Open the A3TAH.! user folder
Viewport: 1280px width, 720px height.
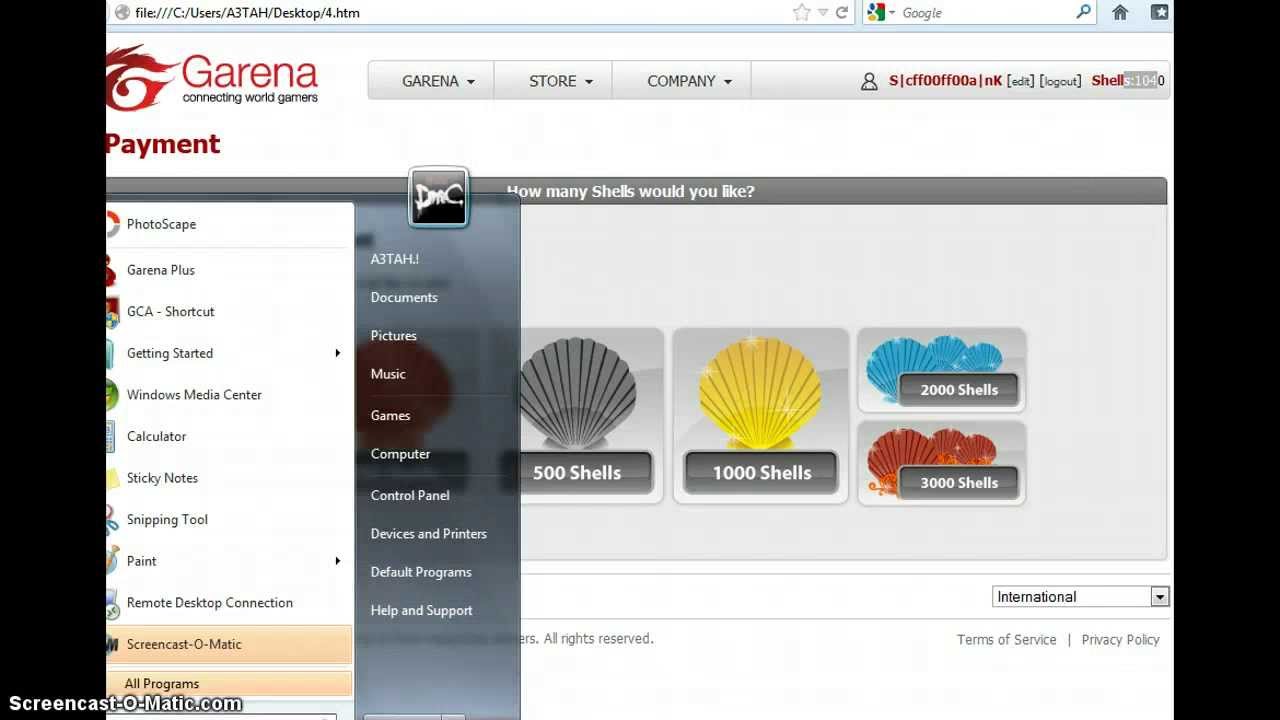[x=395, y=259]
